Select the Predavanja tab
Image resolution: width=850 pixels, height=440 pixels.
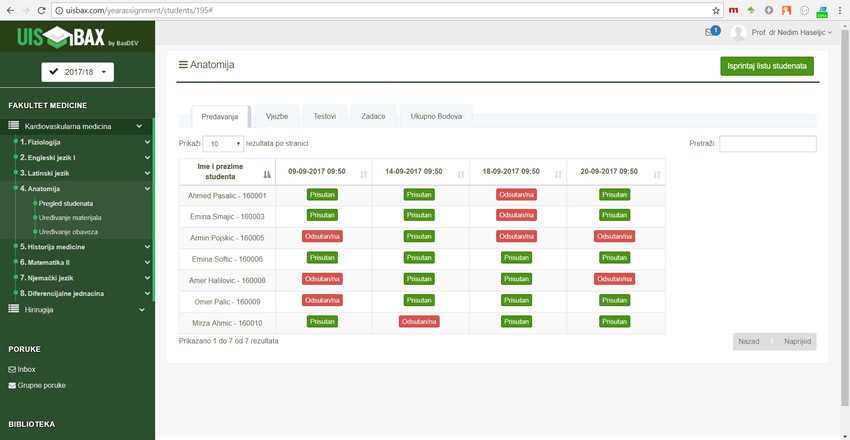click(x=220, y=117)
